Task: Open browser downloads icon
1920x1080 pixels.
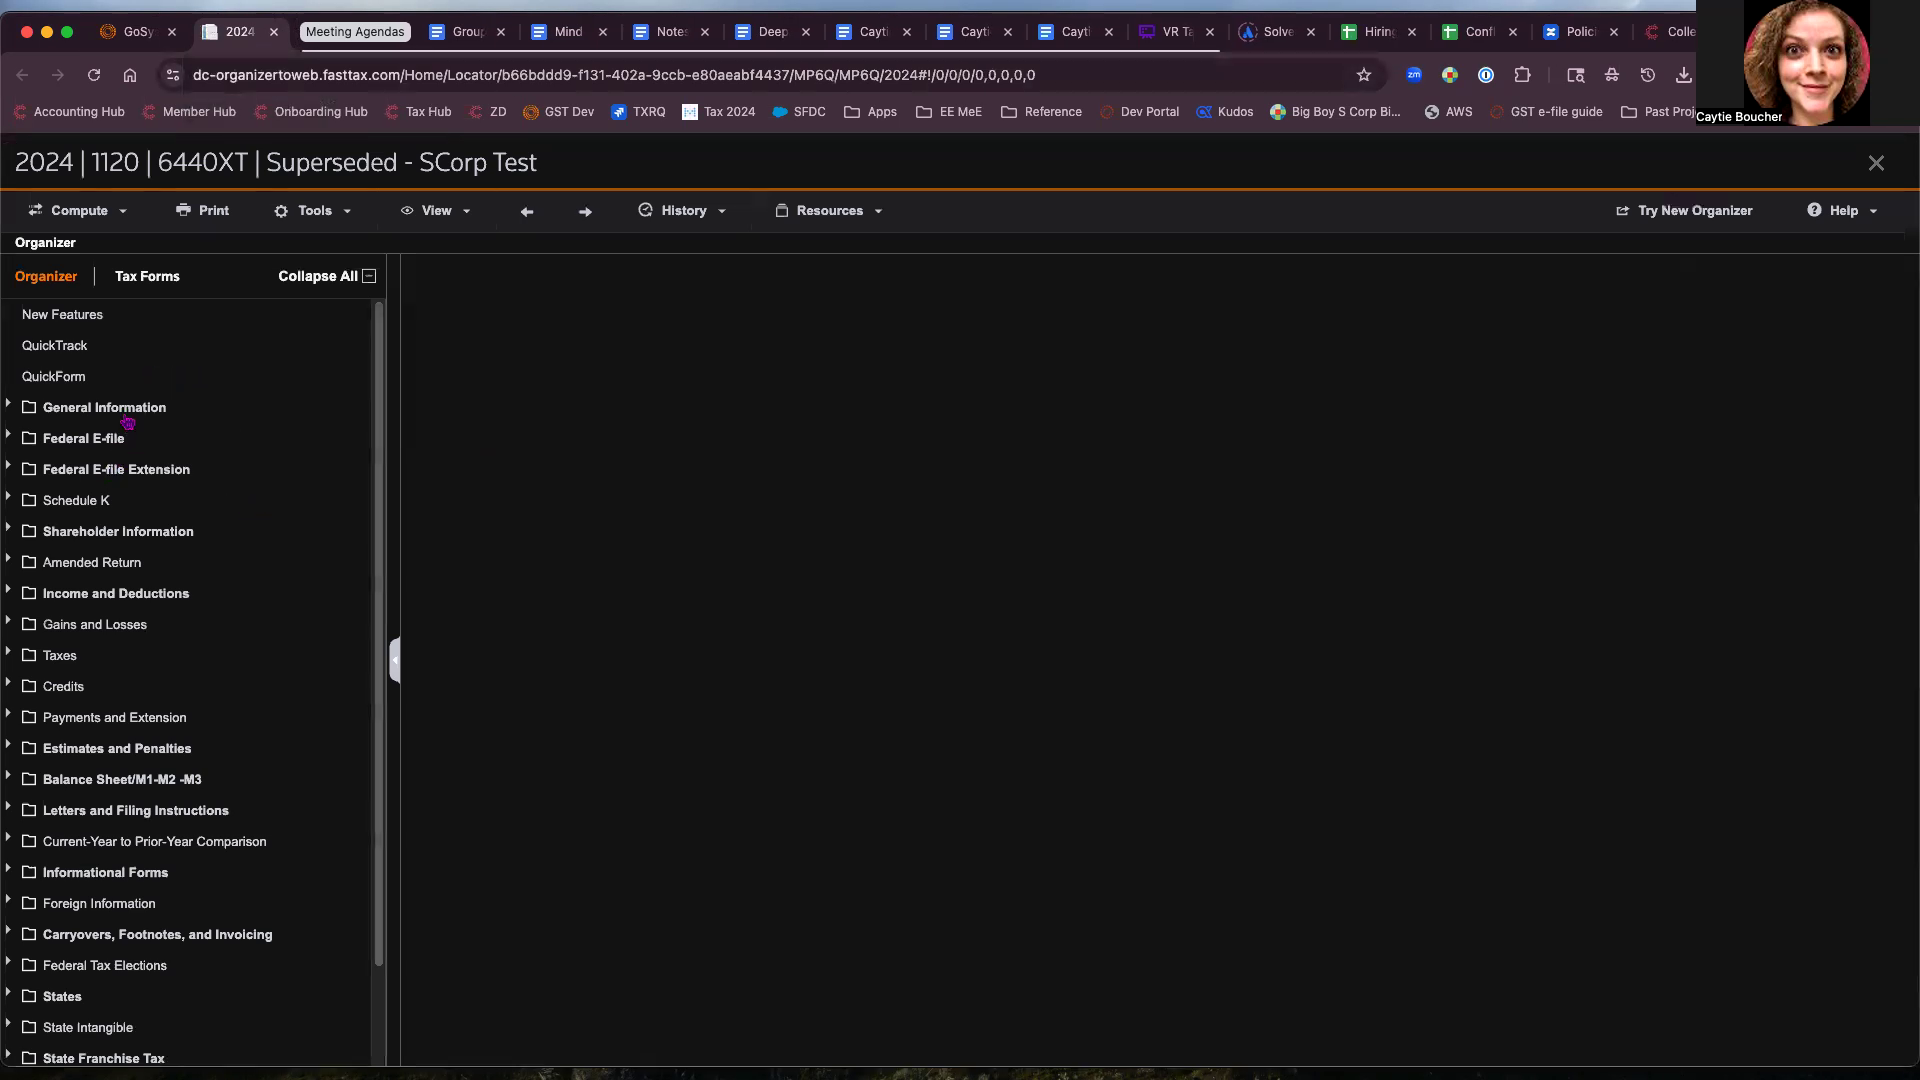Action: pyautogui.click(x=1684, y=75)
